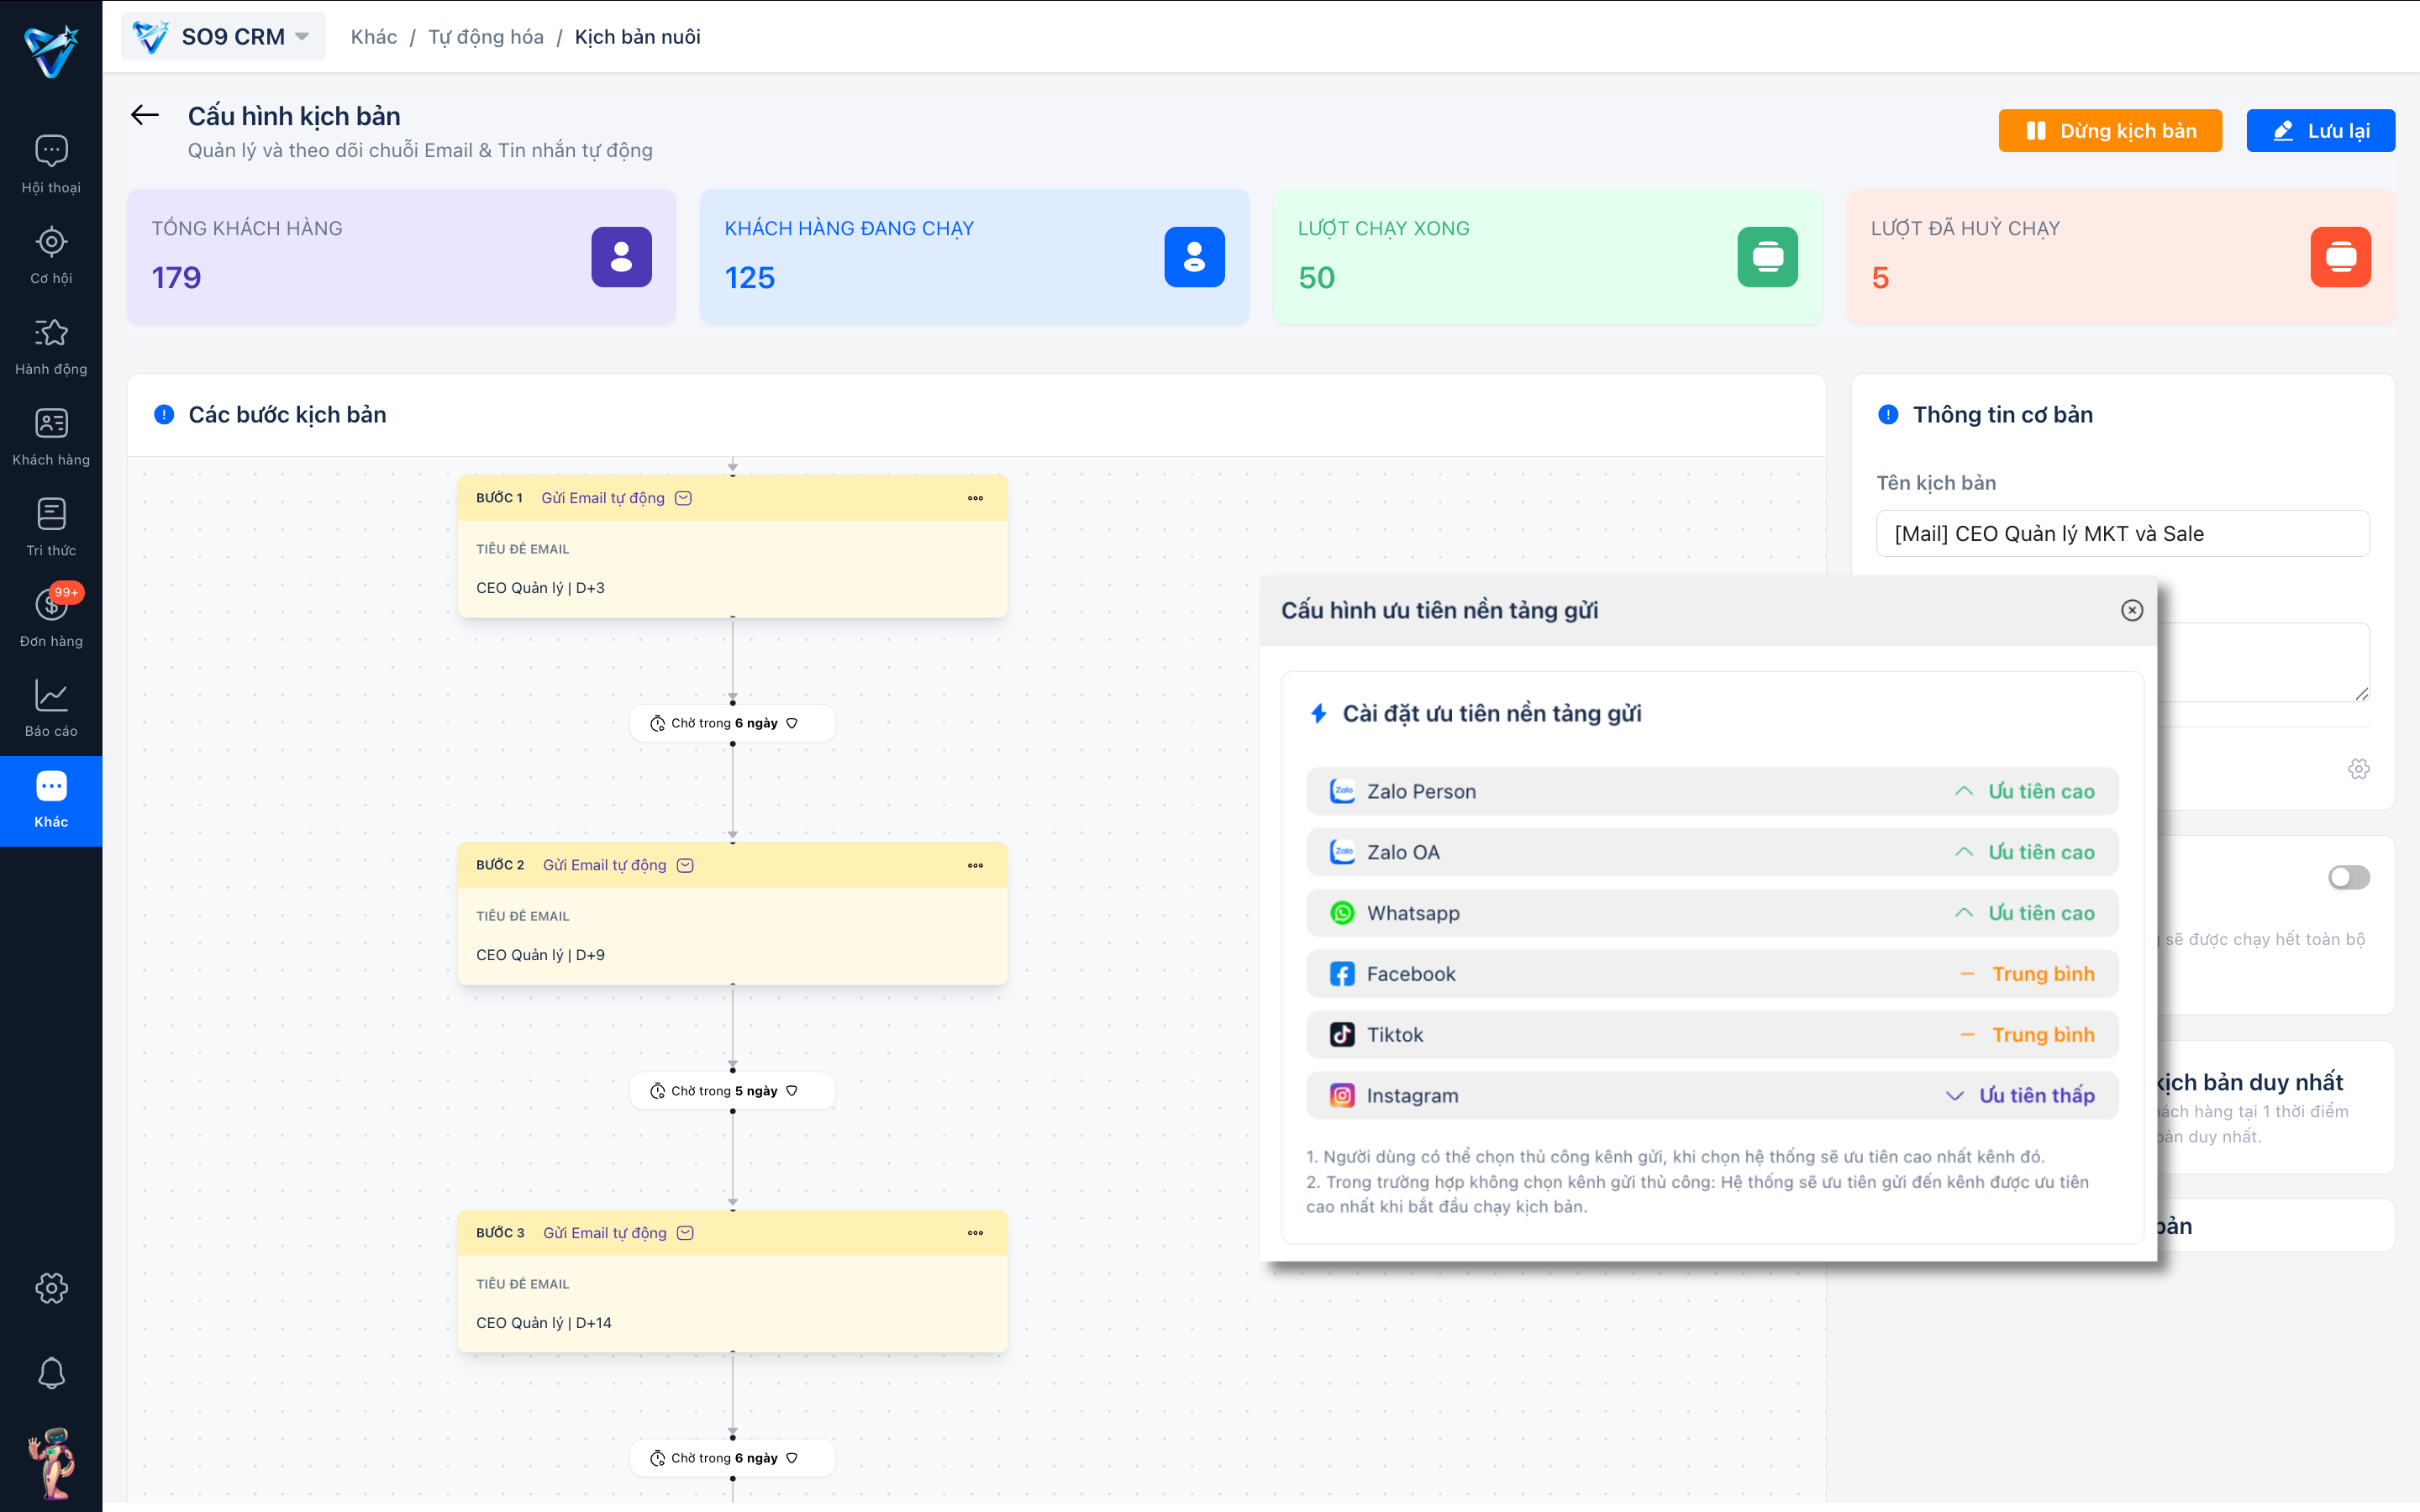The width and height of the screenshot is (2420, 1512).
Task: Edit Chờ trong 6 ngày delay after Bước 1
Action: tap(732, 723)
